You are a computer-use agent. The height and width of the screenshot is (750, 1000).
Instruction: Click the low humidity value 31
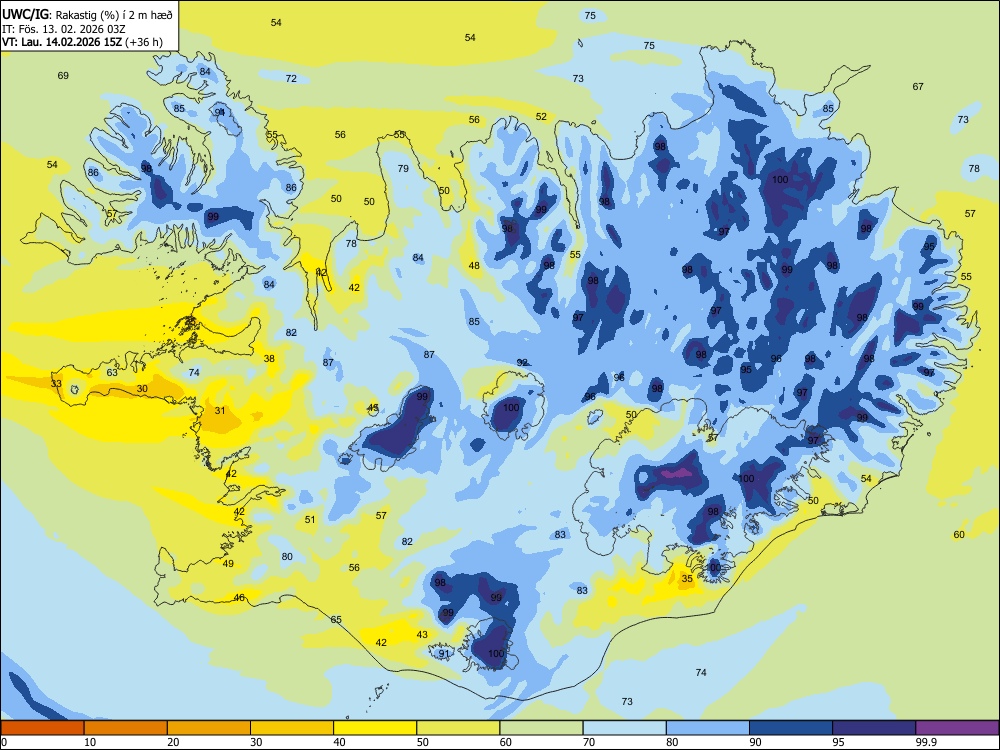click(220, 411)
